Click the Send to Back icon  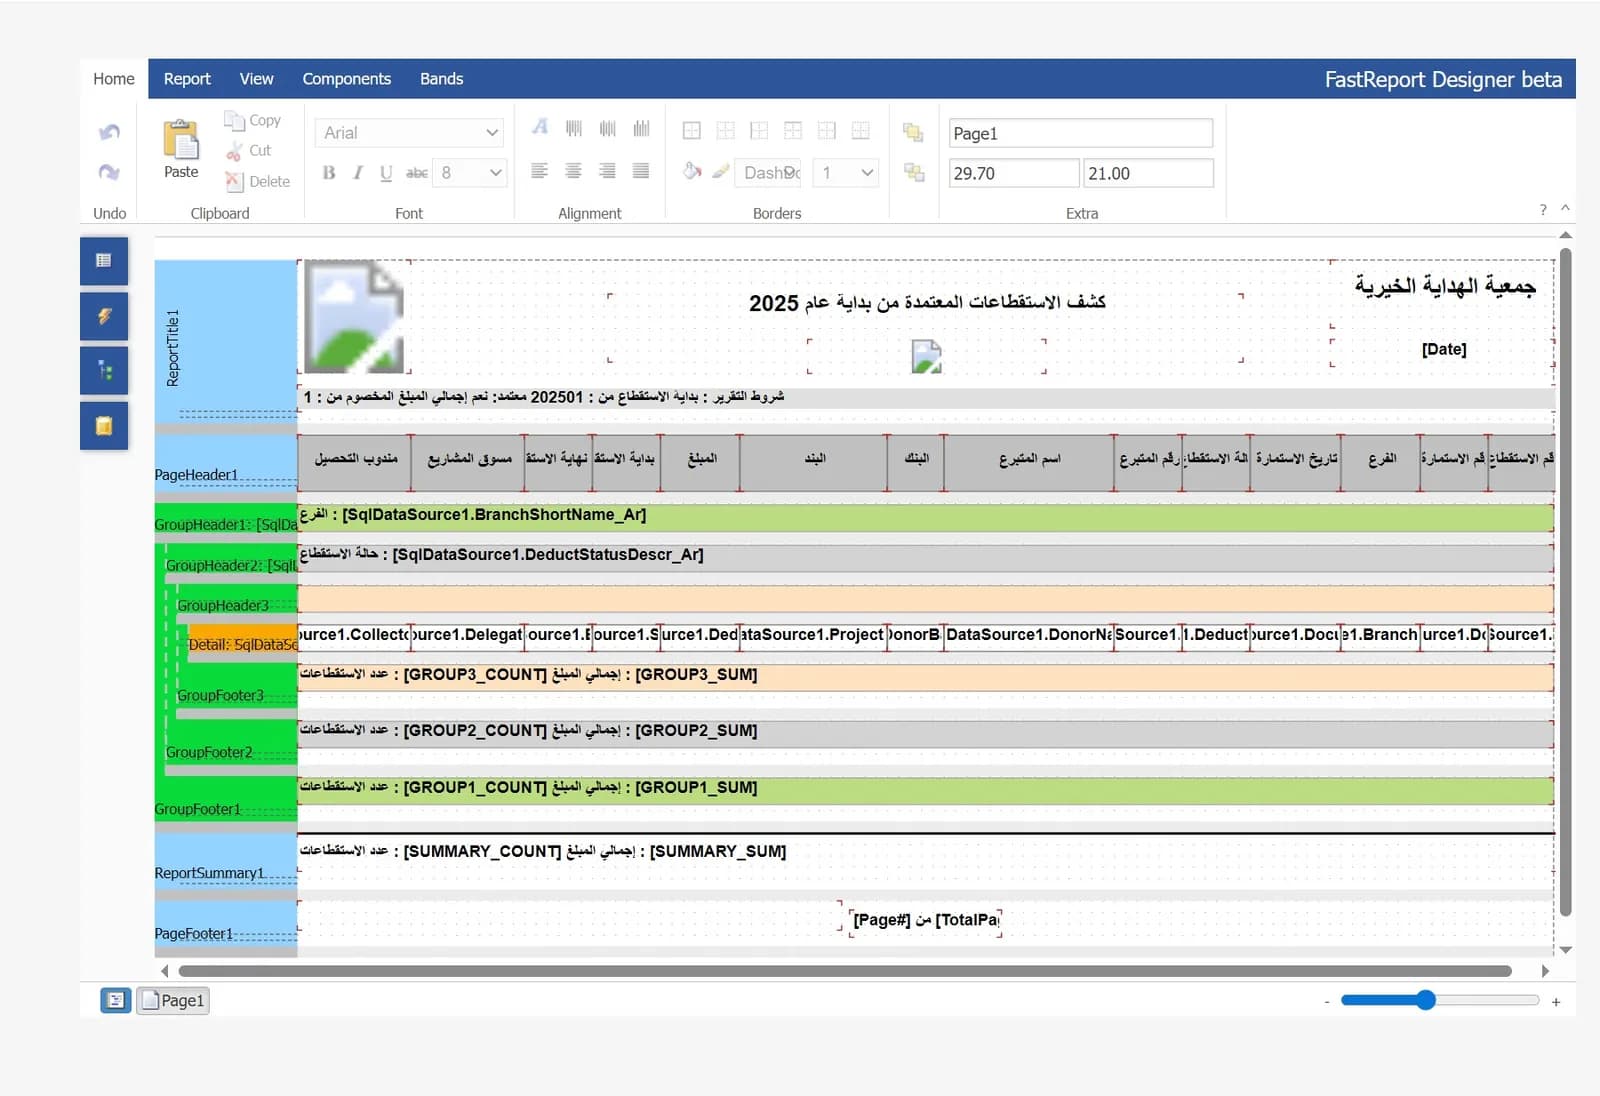(914, 172)
